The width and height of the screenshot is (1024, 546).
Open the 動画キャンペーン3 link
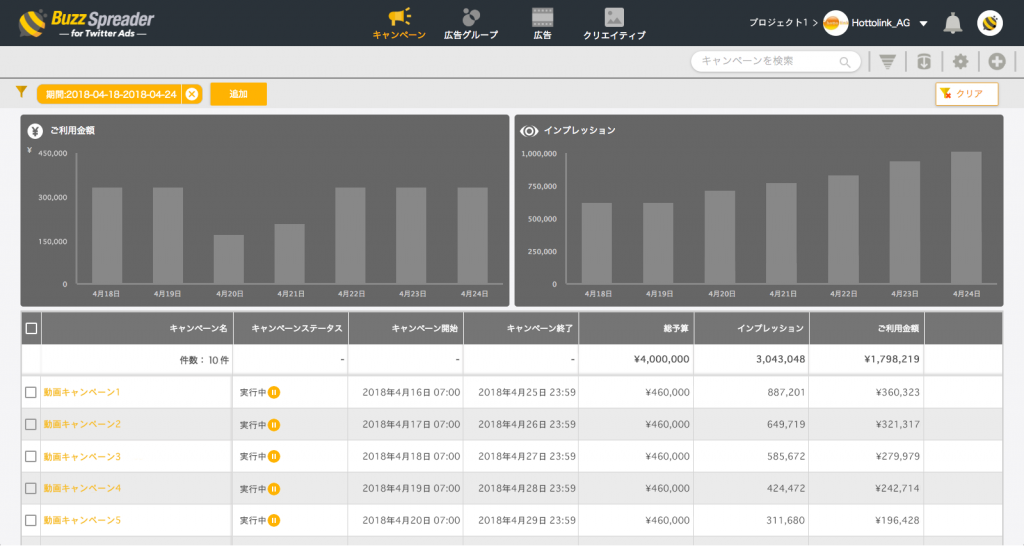82,457
